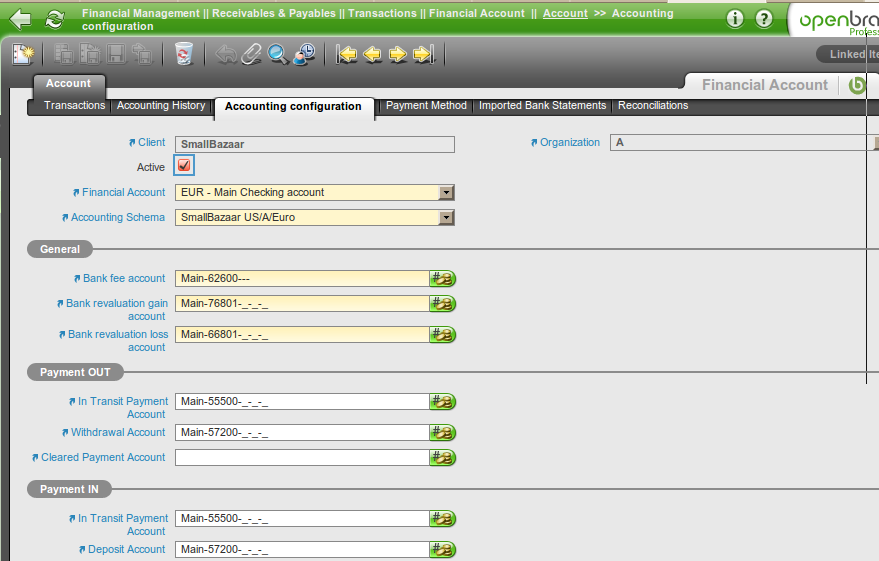879x561 pixels.
Task: Open the Imported Bank Statements tab
Action: 542,106
